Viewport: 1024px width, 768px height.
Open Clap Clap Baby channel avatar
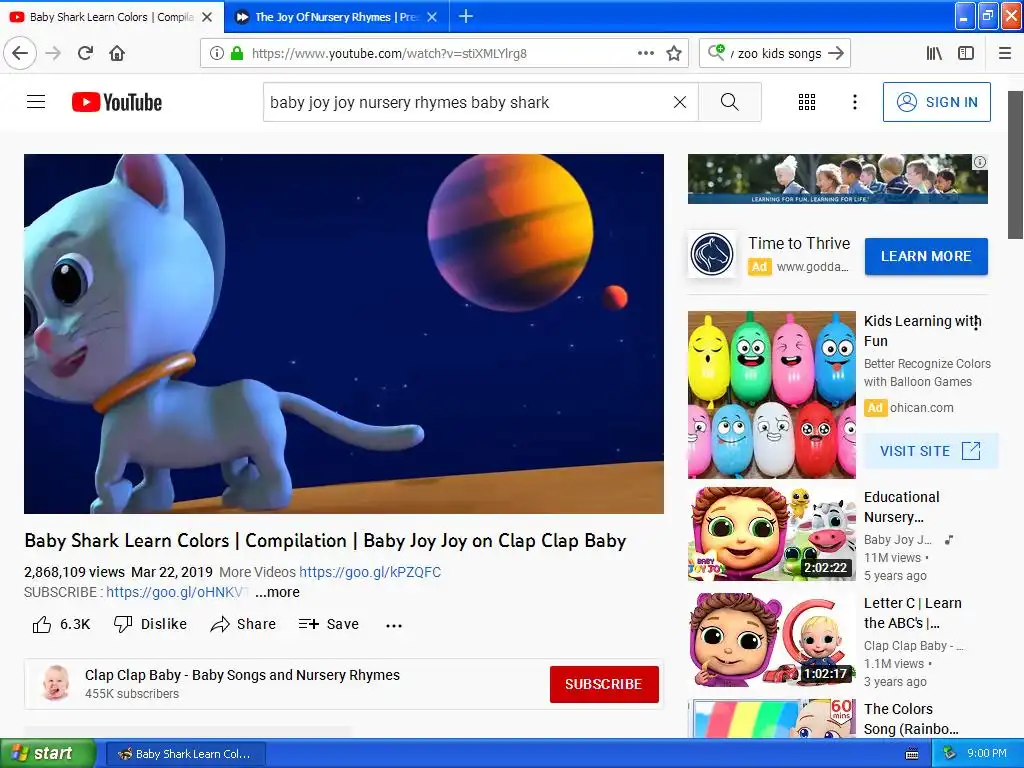coord(56,683)
